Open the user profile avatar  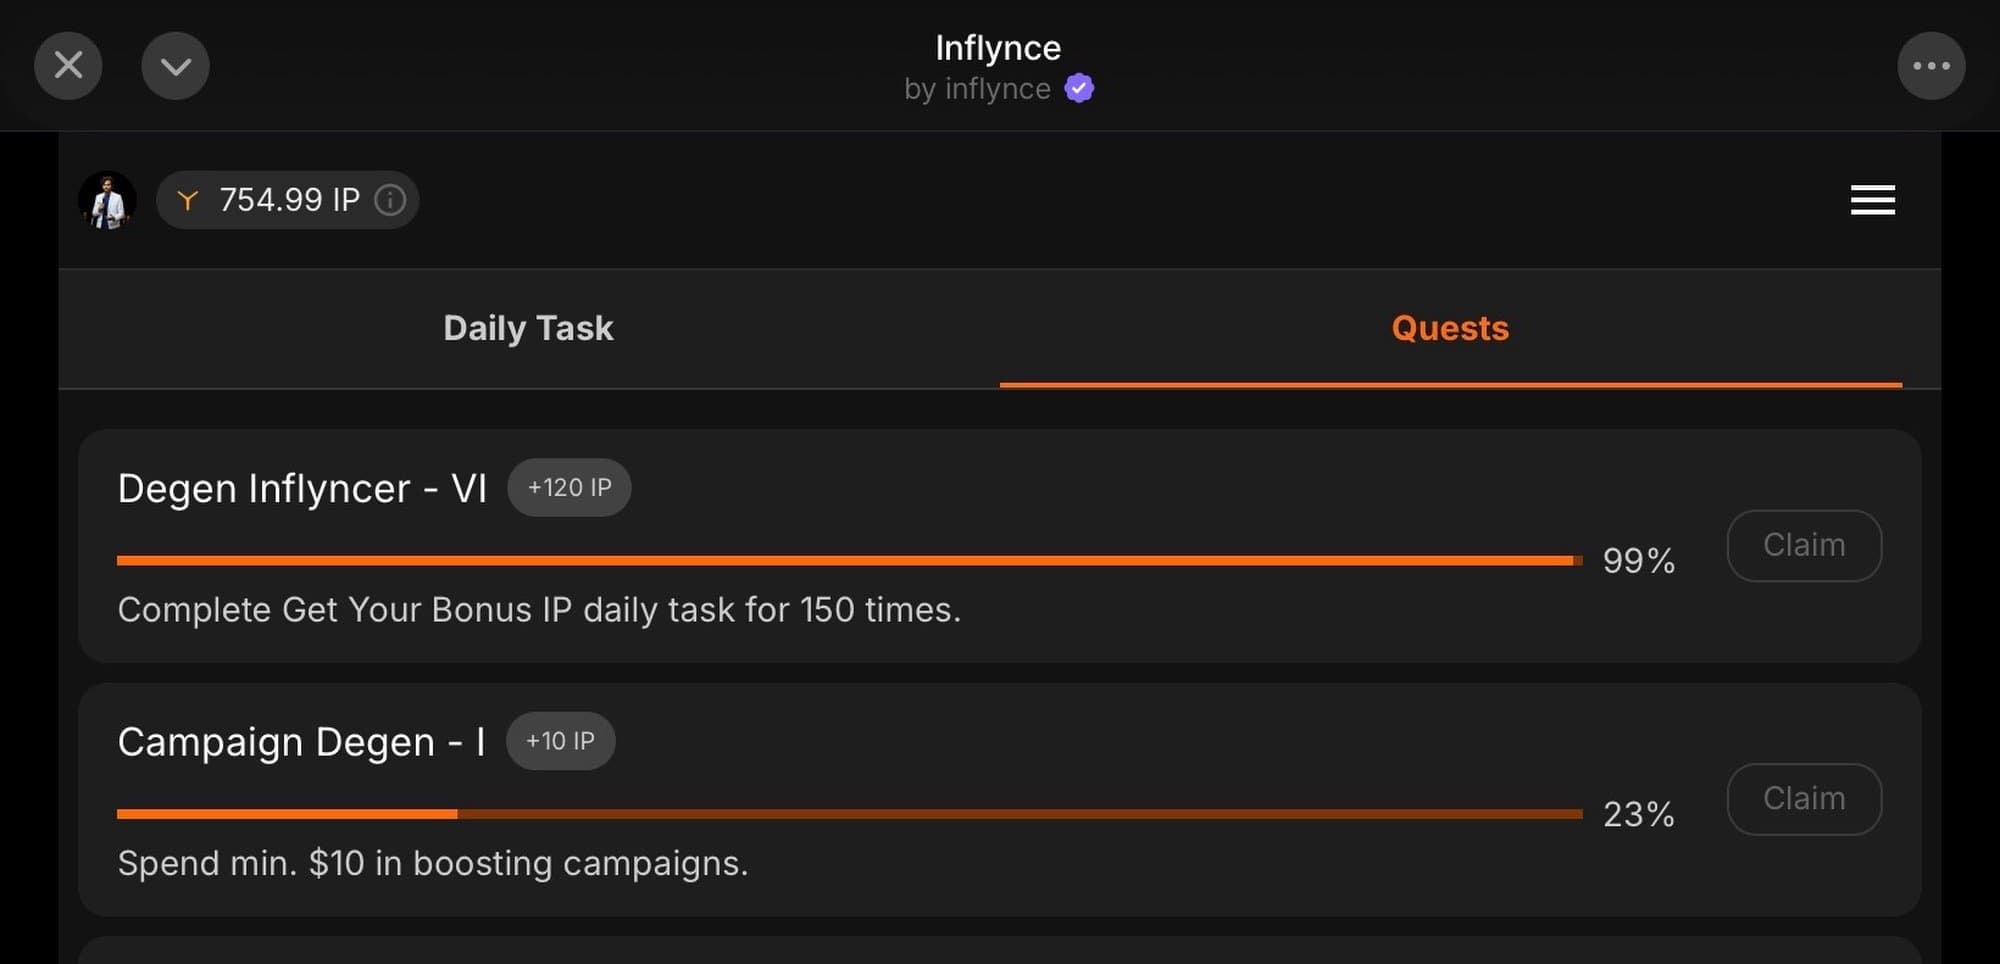tap(107, 200)
